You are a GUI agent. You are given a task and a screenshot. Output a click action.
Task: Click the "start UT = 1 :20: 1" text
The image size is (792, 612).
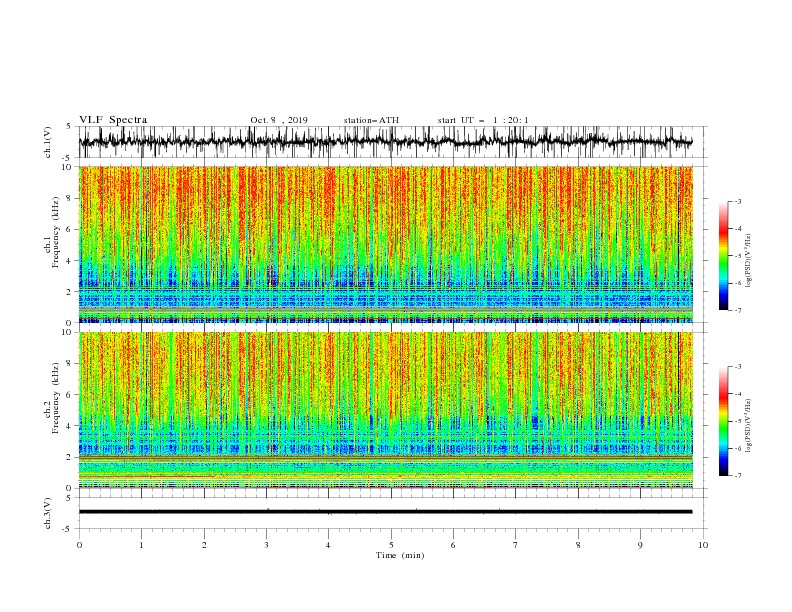click(483, 120)
